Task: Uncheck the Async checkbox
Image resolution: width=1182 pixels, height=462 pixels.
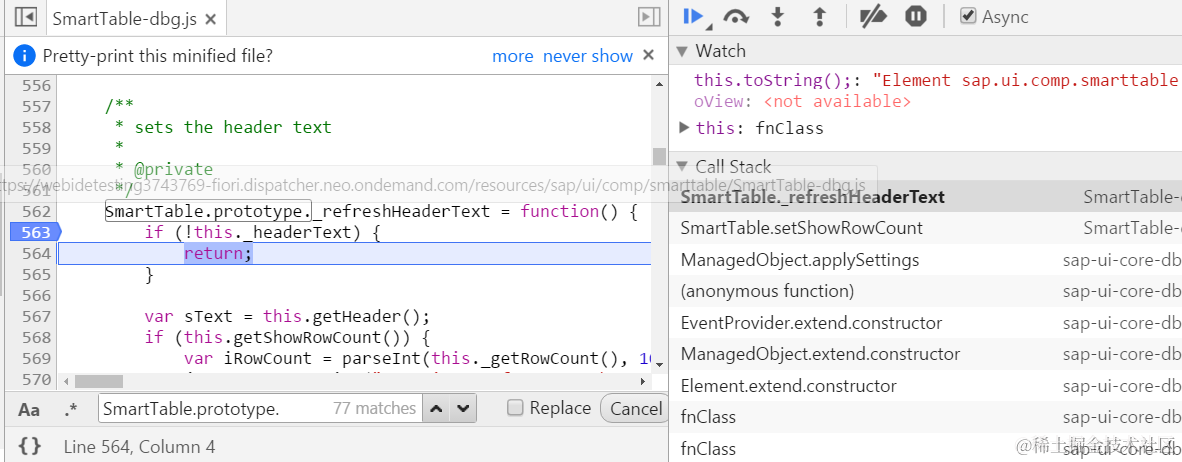Action: click(968, 17)
